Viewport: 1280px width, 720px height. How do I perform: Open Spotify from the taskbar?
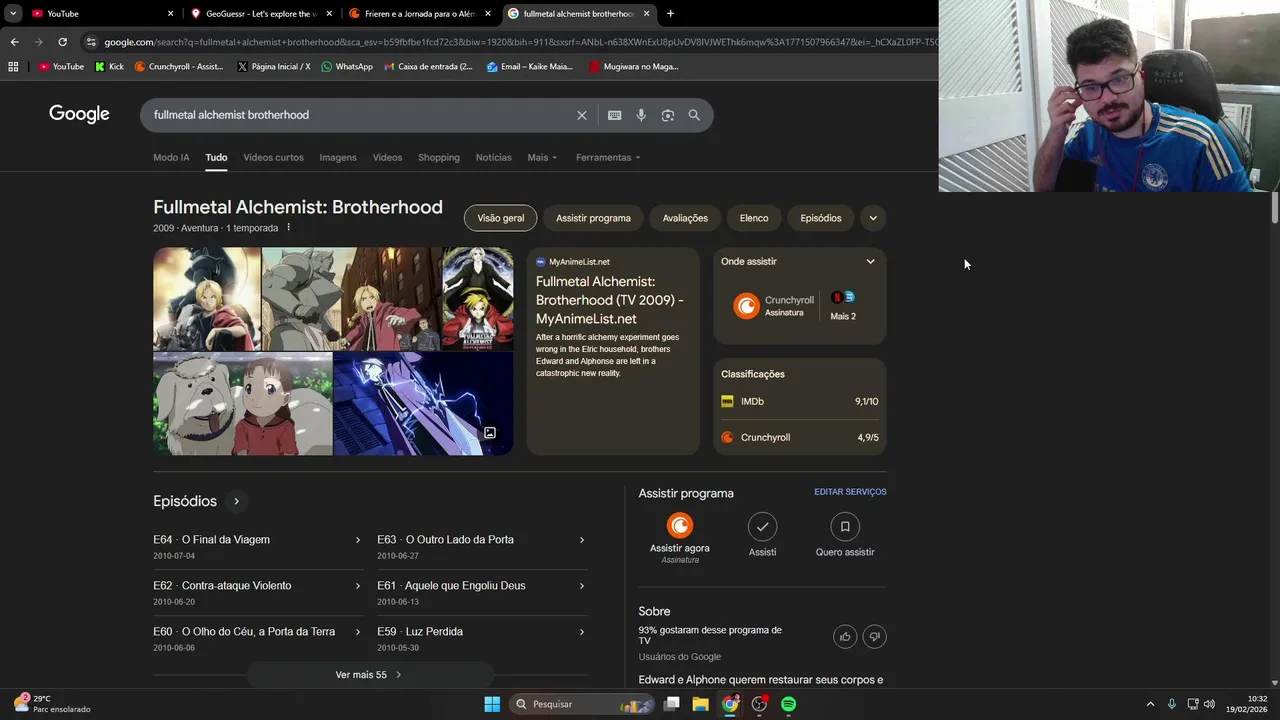click(788, 704)
